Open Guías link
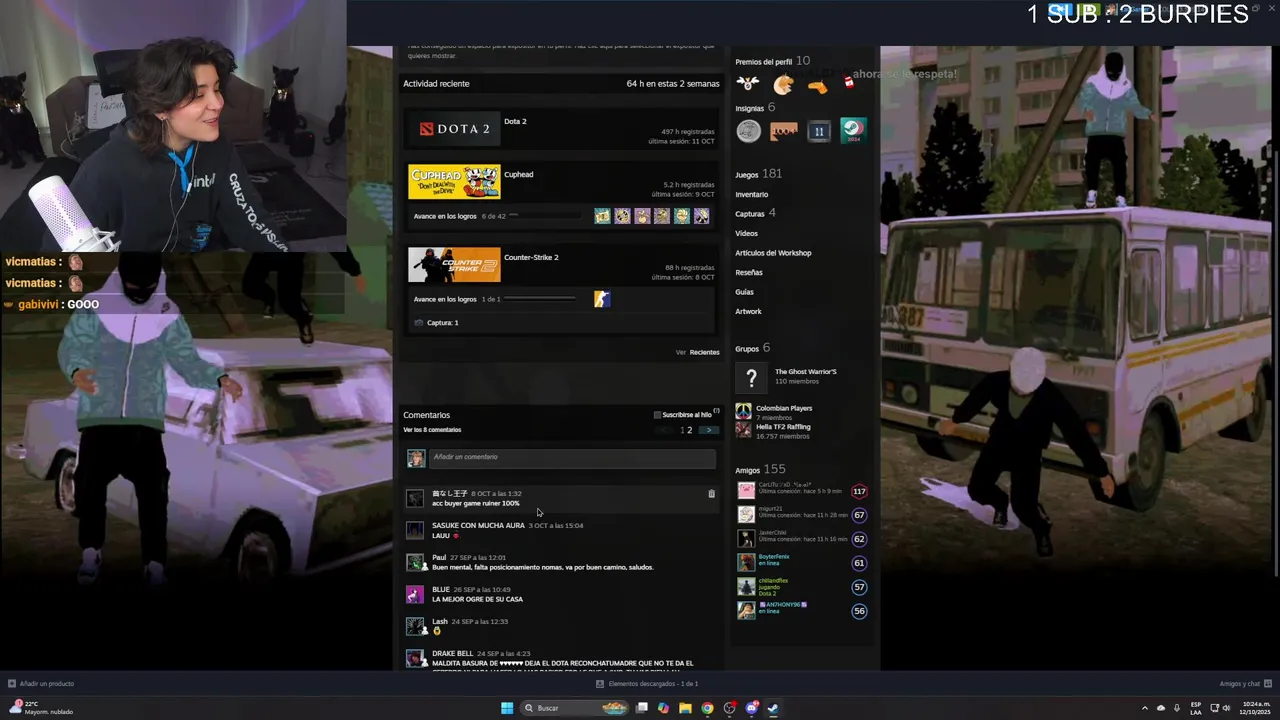Viewport: 1280px width, 720px height. (x=745, y=292)
